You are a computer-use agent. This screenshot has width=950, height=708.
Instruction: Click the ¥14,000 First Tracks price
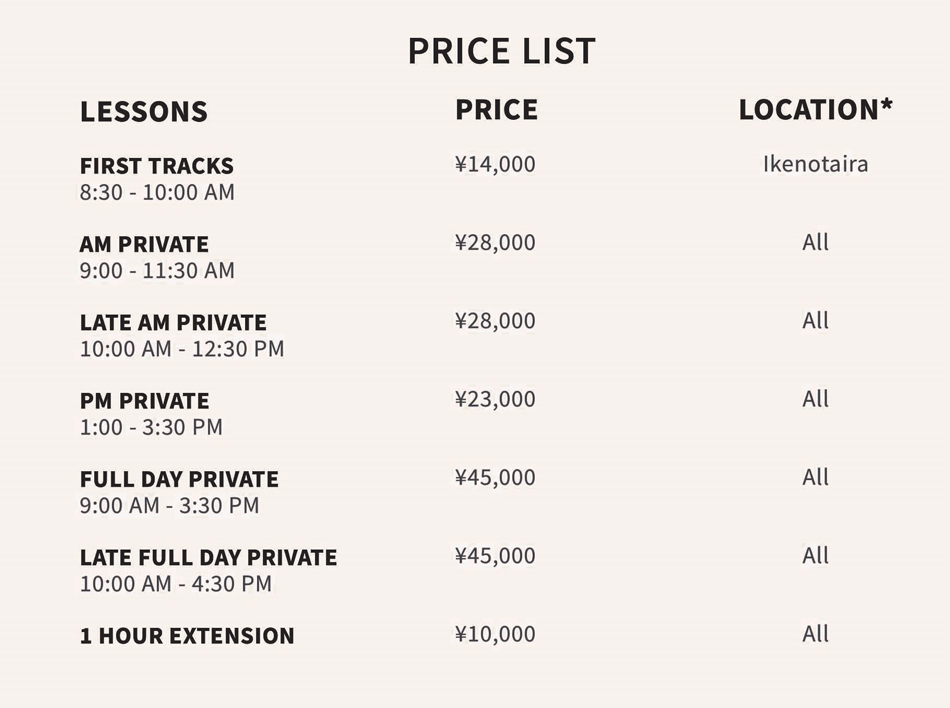tap(495, 164)
